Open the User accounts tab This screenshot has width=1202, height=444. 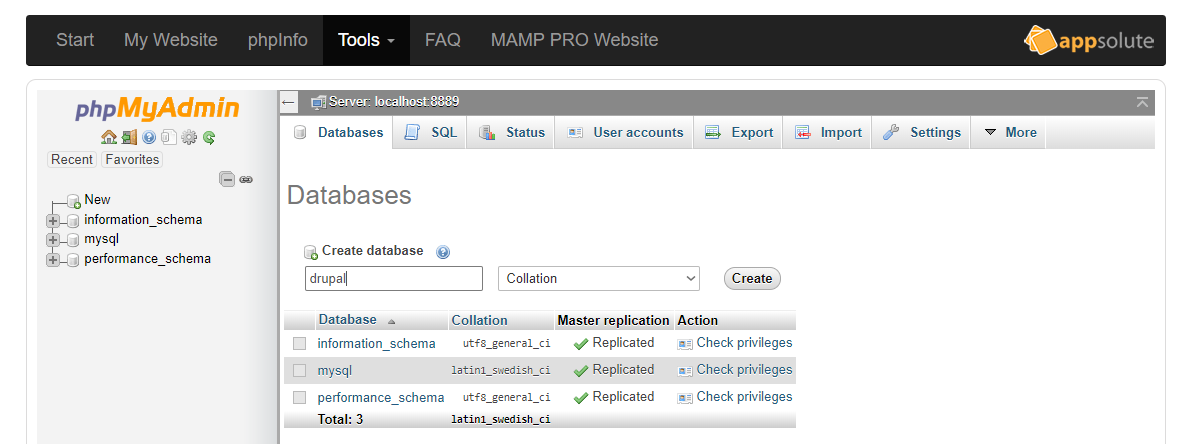tap(624, 132)
